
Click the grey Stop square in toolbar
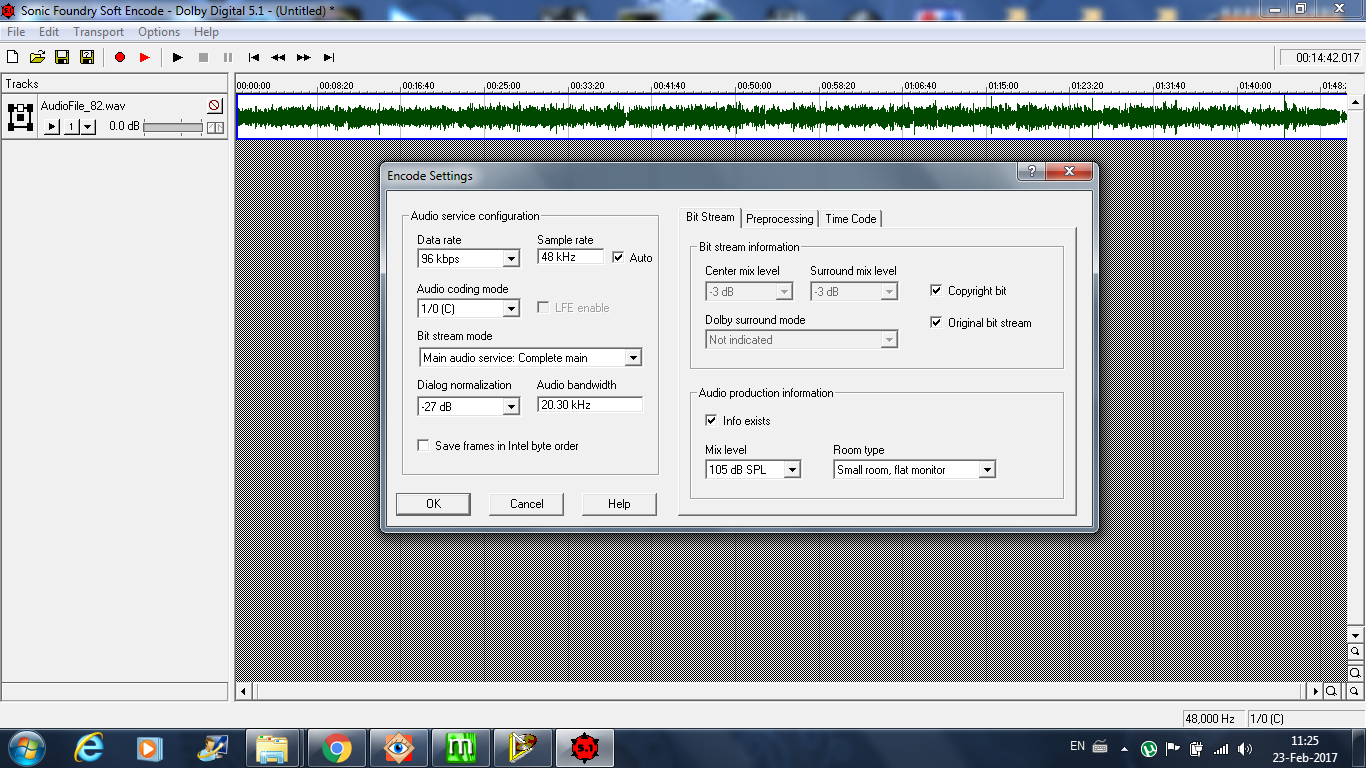click(203, 58)
